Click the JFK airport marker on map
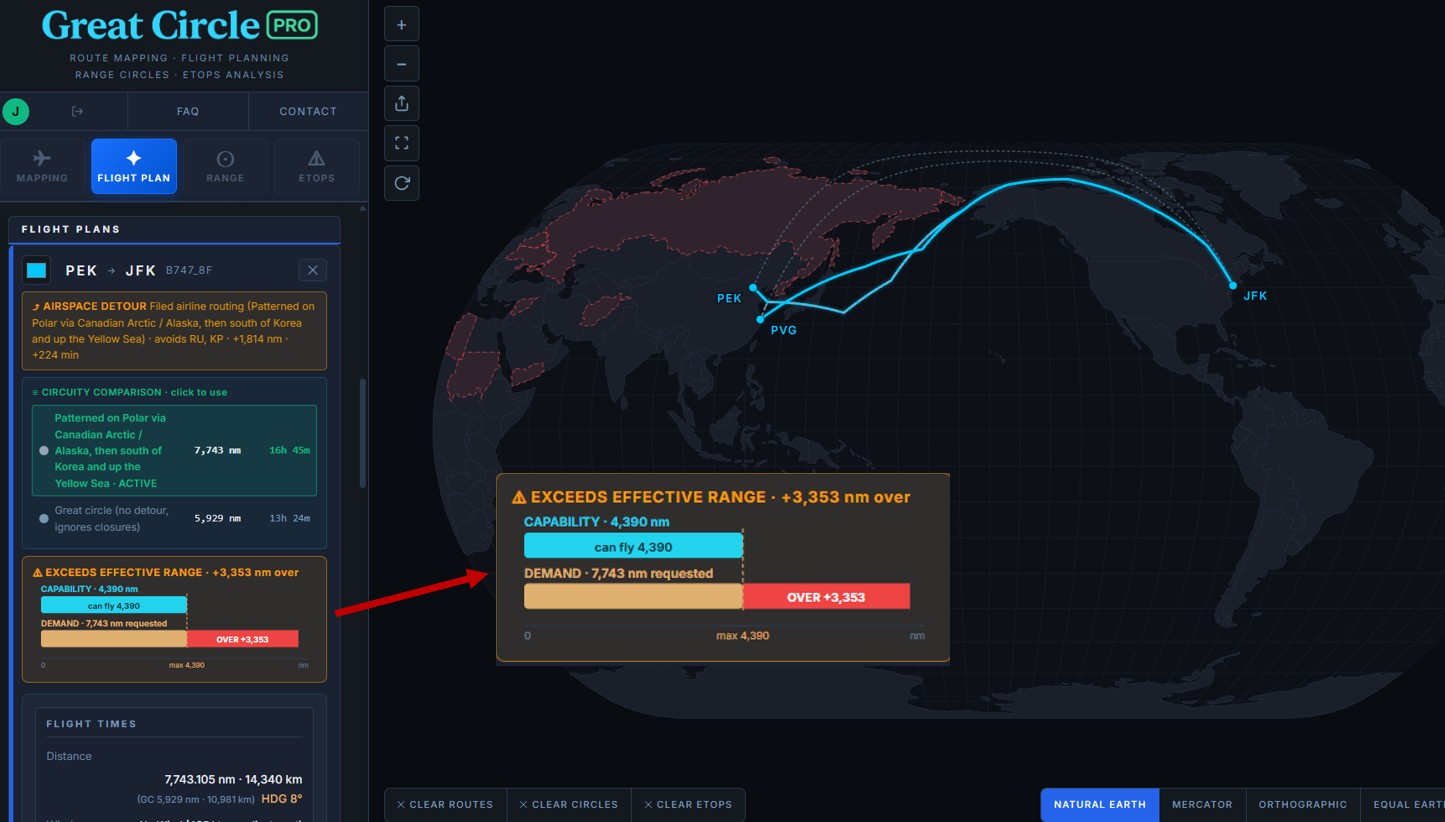1445x822 pixels. click(1233, 285)
